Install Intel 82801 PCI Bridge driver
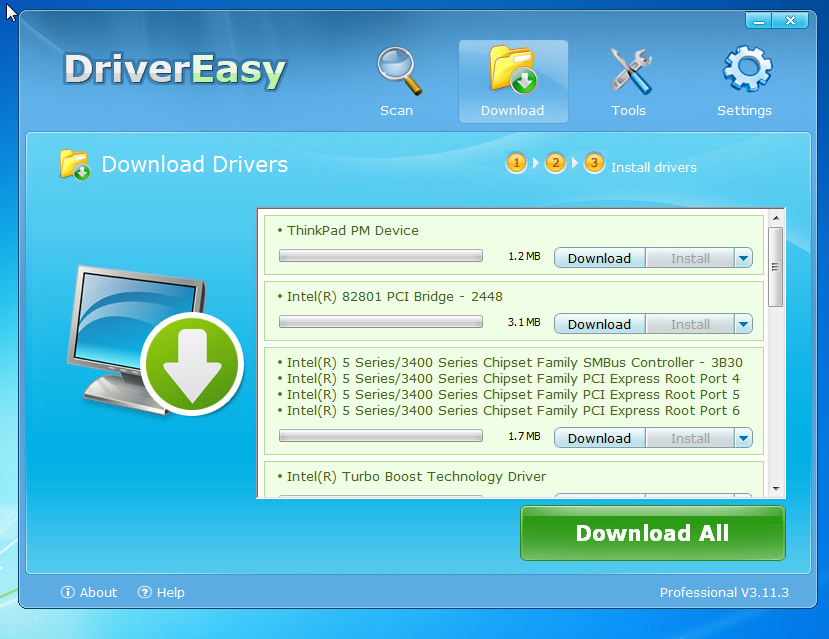The height and width of the screenshot is (639, 829). (x=690, y=324)
